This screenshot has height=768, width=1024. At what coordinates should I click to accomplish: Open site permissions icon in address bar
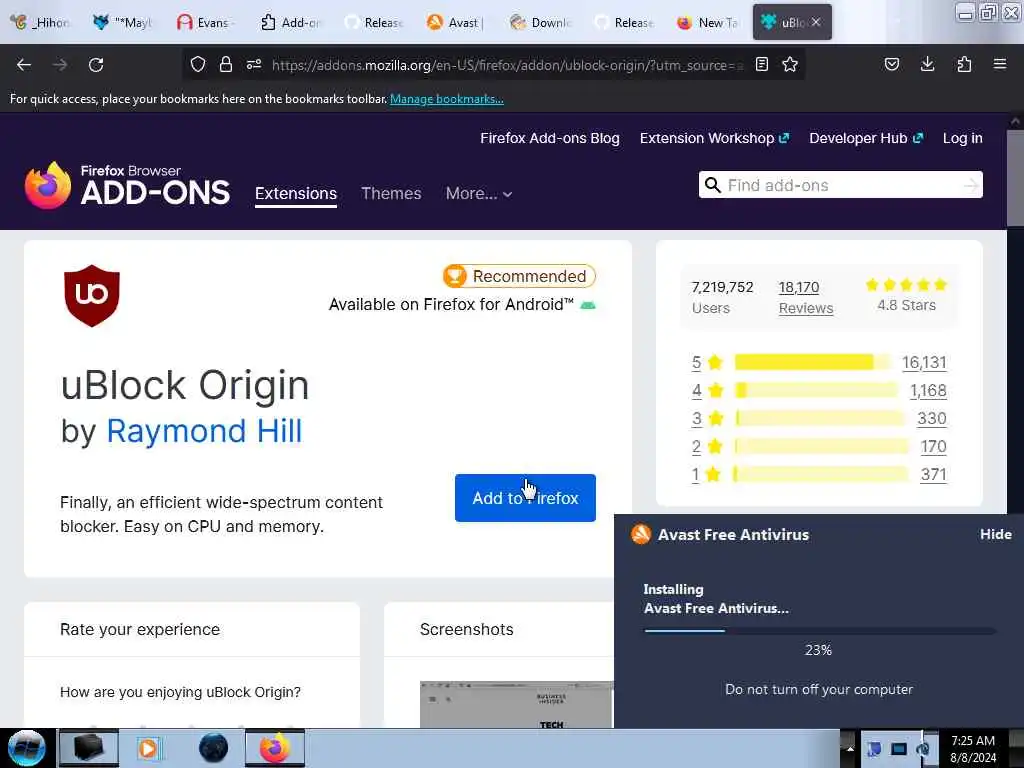(254, 64)
